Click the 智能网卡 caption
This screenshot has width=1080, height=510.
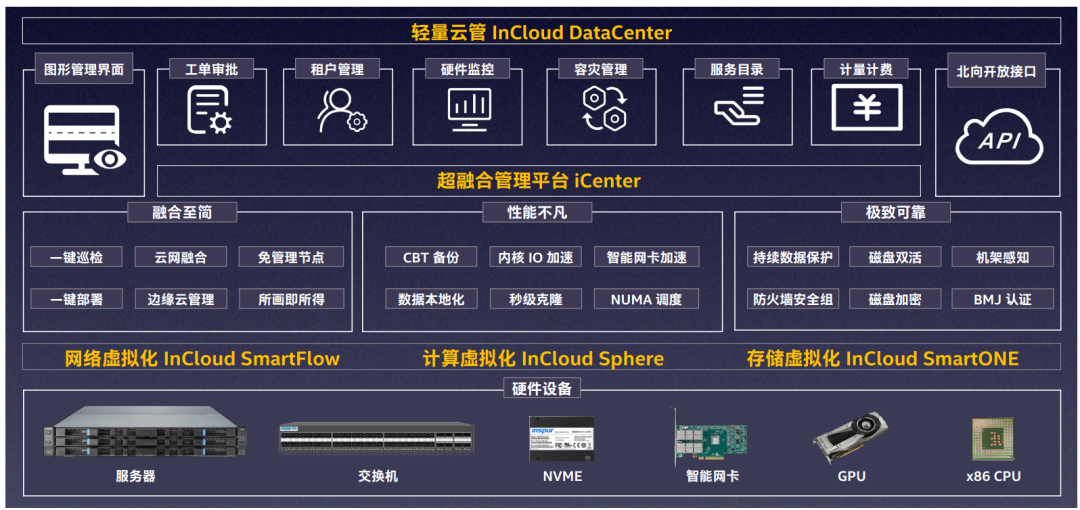pos(712,476)
